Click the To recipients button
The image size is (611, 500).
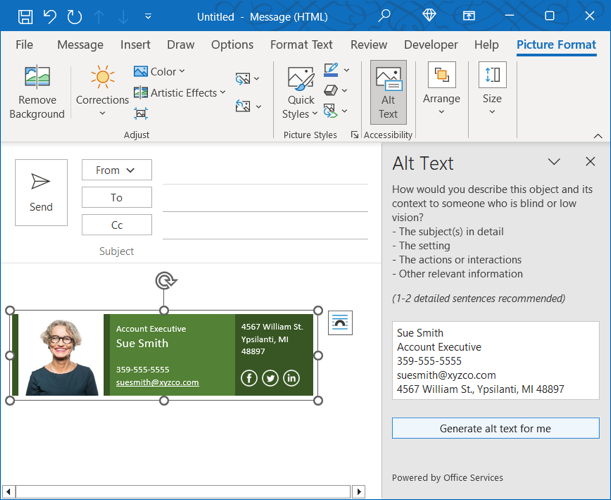click(116, 198)
